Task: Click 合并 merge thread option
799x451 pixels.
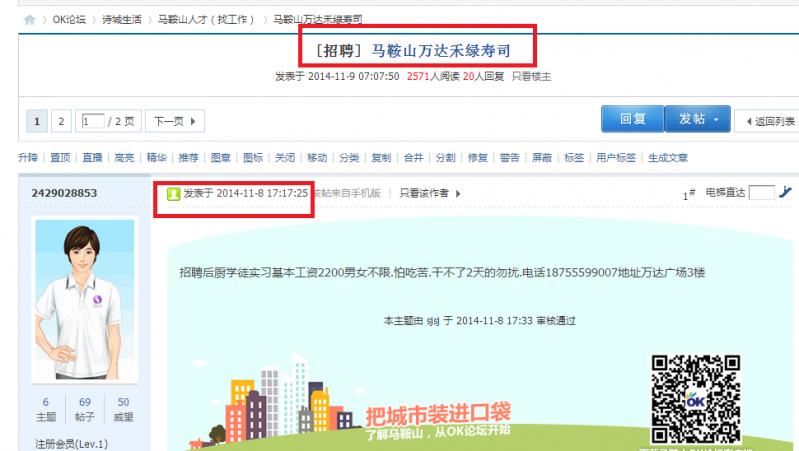Action: click(413, 158)
